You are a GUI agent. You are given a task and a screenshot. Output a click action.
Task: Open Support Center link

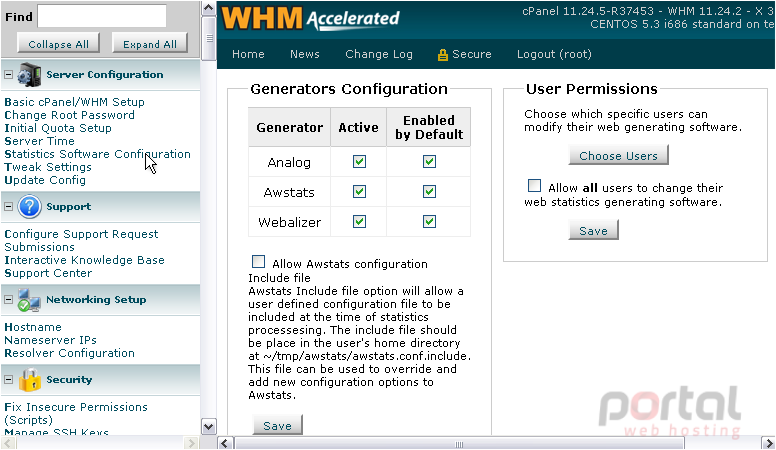(x=48, y=273)
